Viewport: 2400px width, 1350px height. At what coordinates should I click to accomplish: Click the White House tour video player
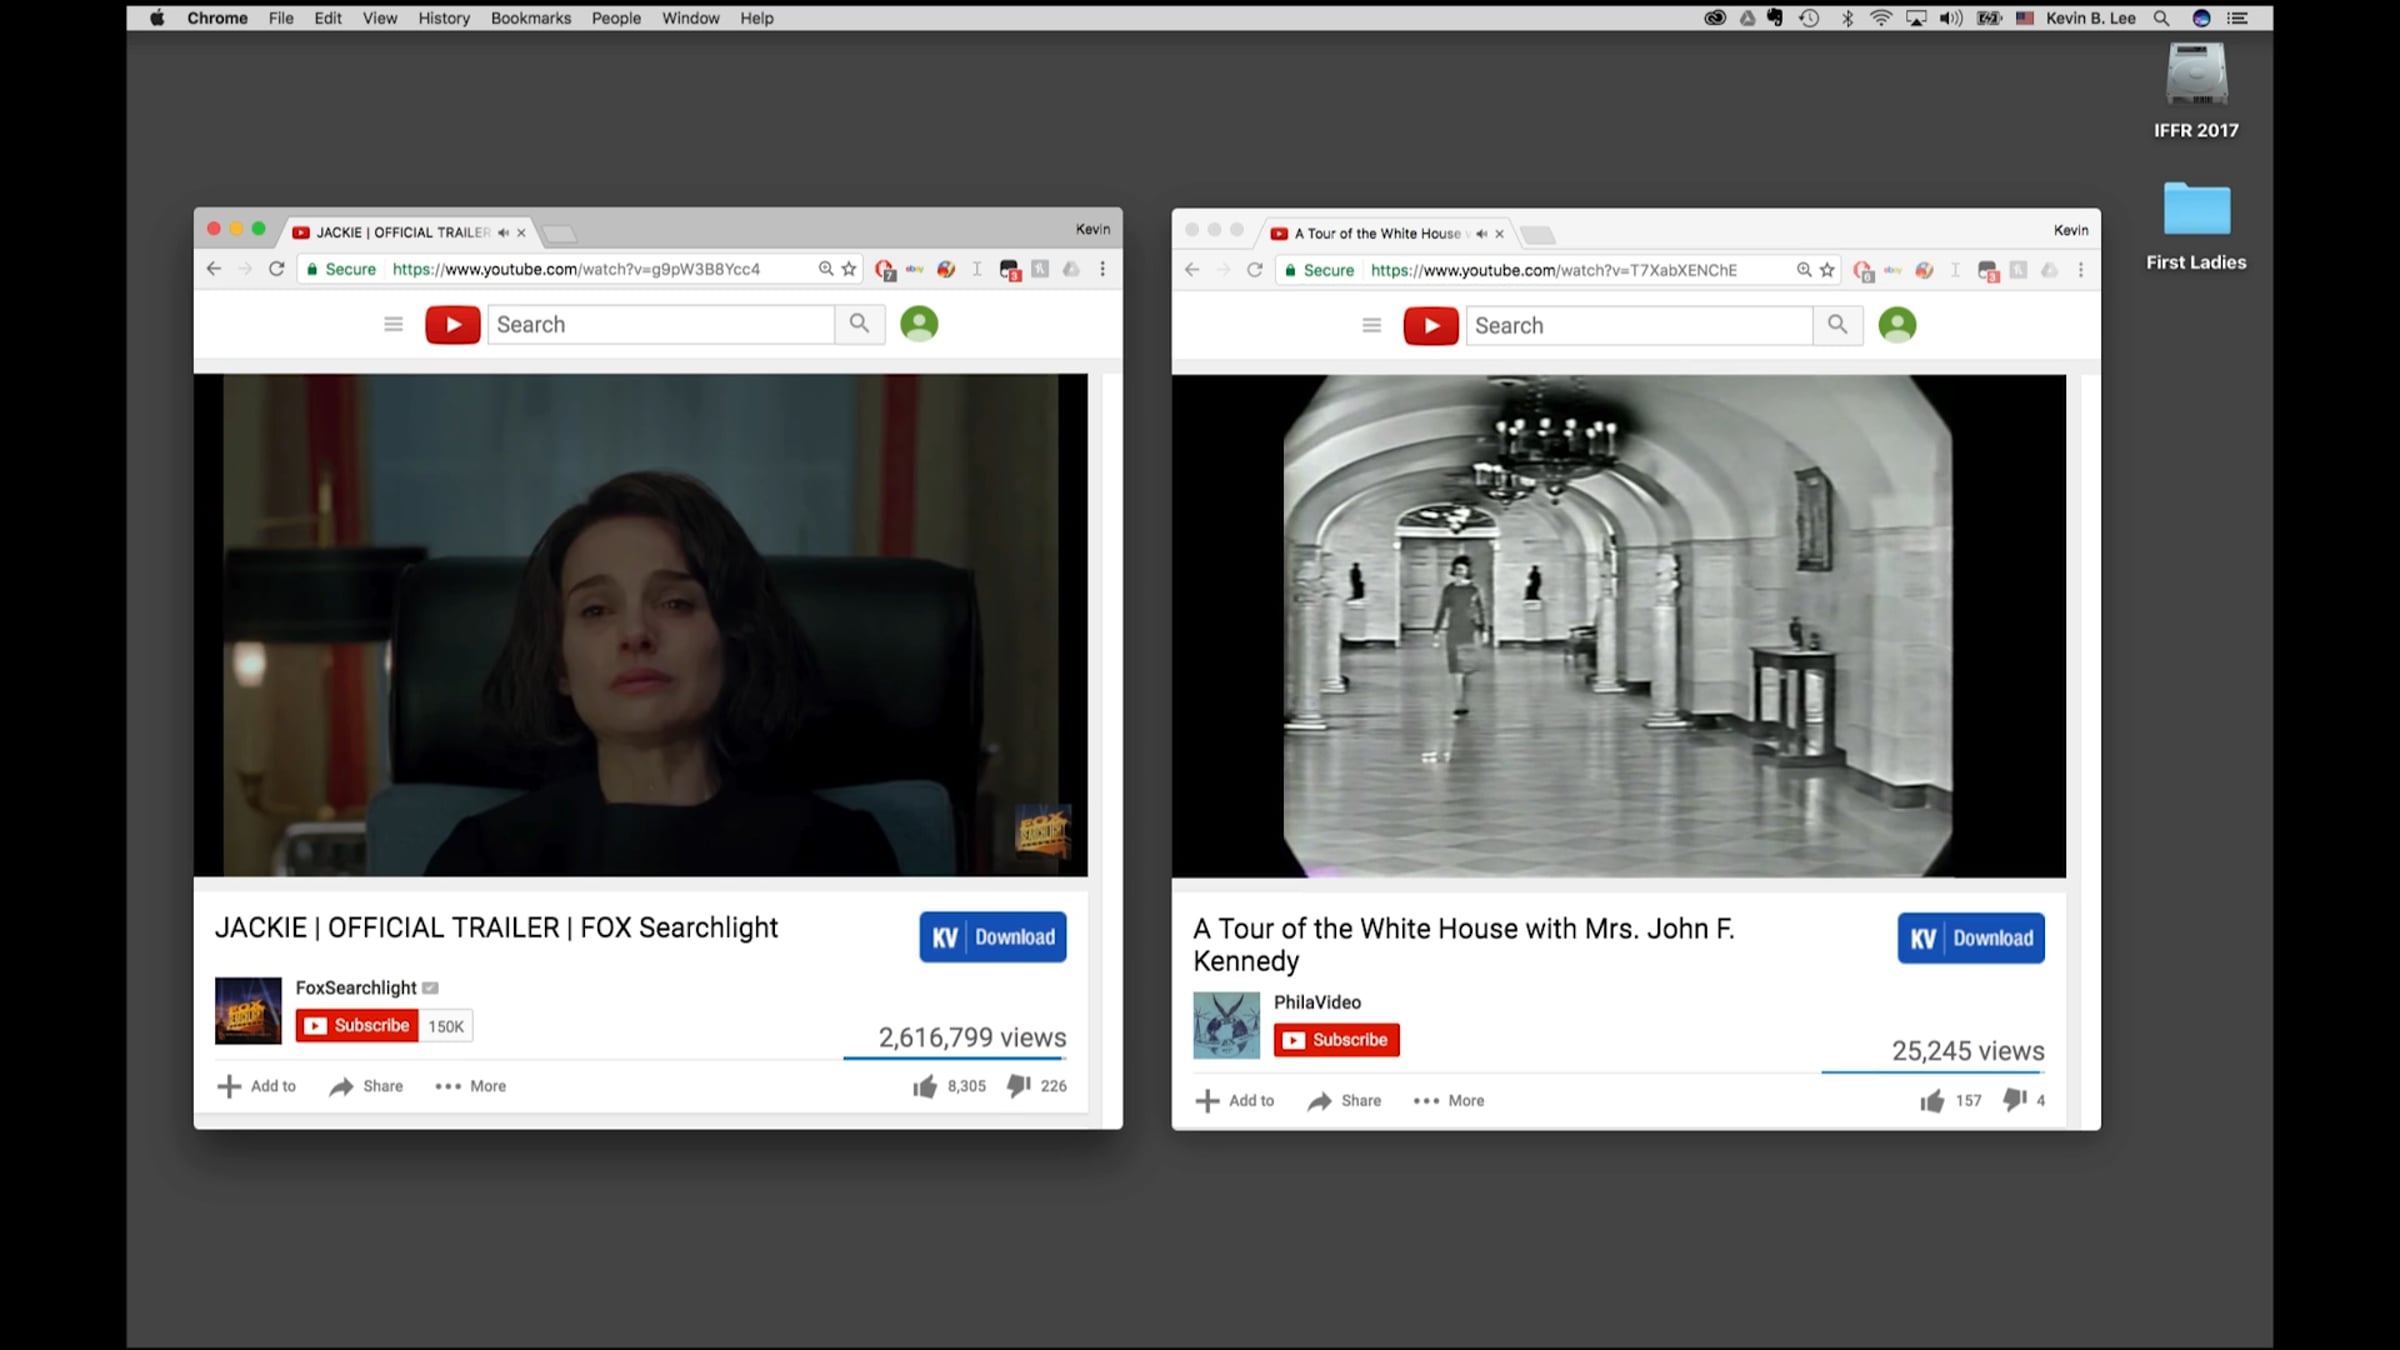(x=1618, y=626)
